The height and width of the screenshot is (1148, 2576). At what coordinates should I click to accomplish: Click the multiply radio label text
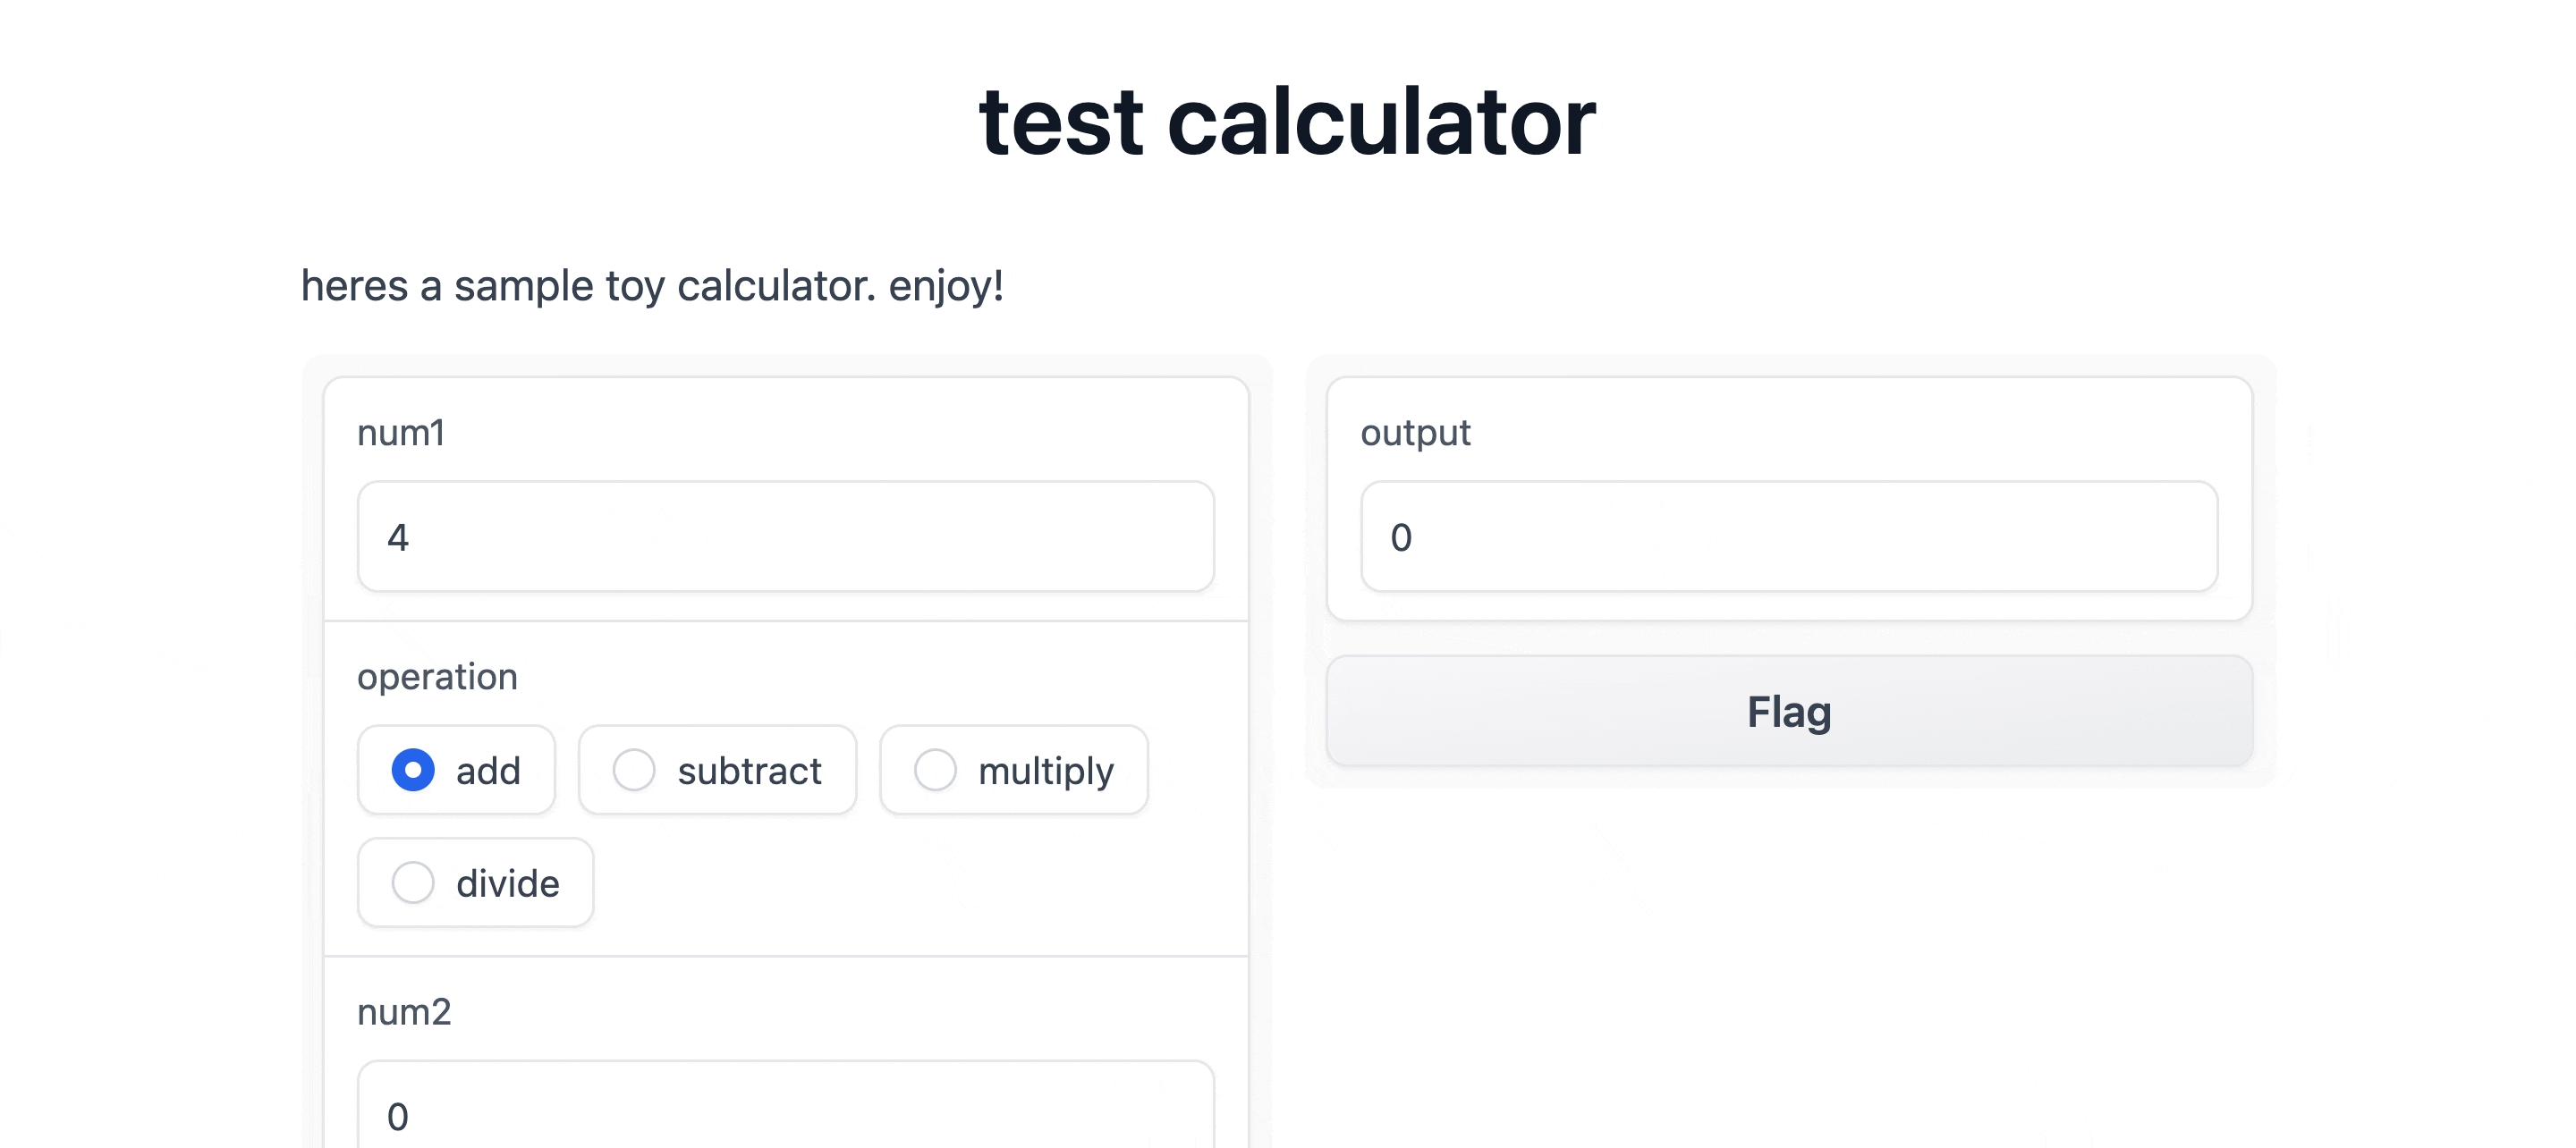[1046, 770]
